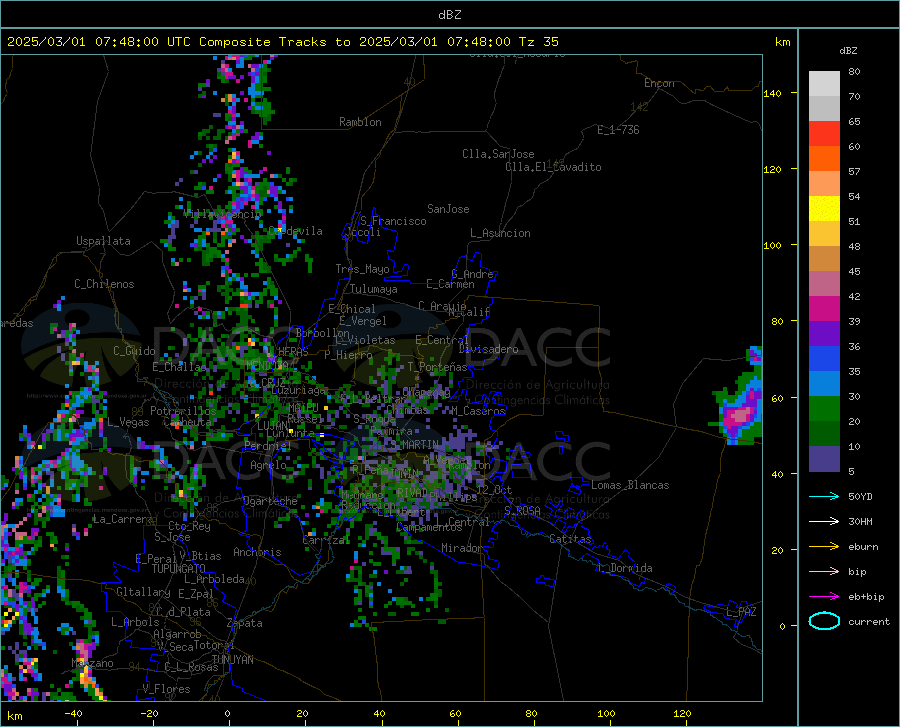Click the magenta eb+bip arrow legend icon

824,597
